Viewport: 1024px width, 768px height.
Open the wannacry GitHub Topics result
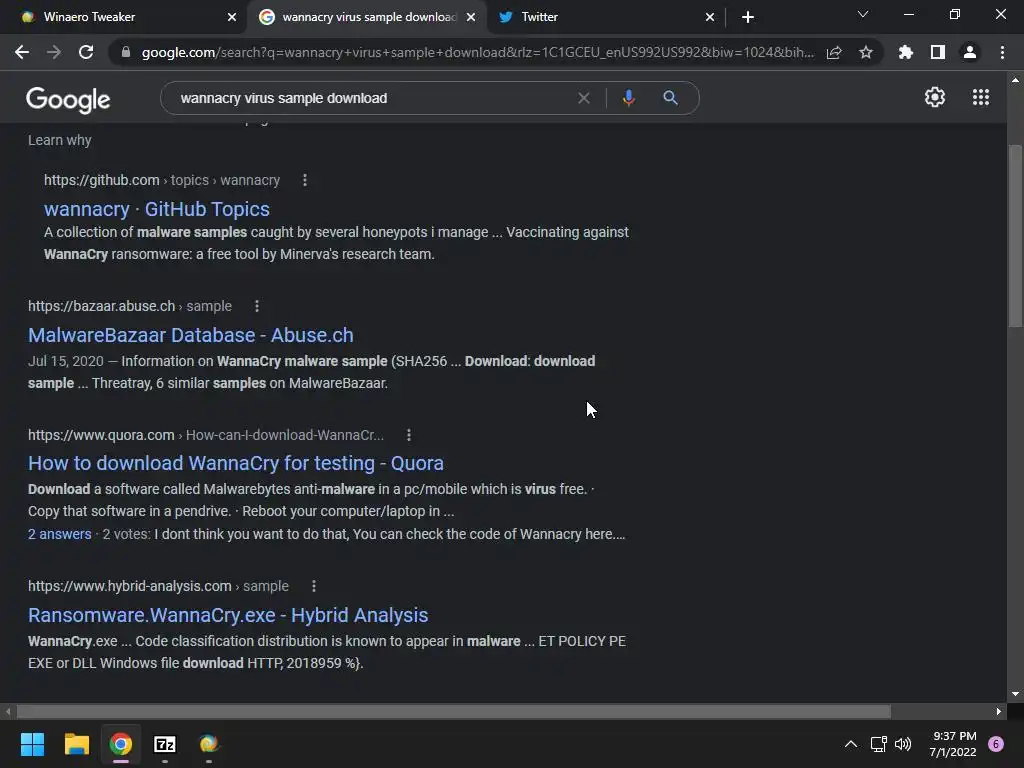tap(157, 209)
